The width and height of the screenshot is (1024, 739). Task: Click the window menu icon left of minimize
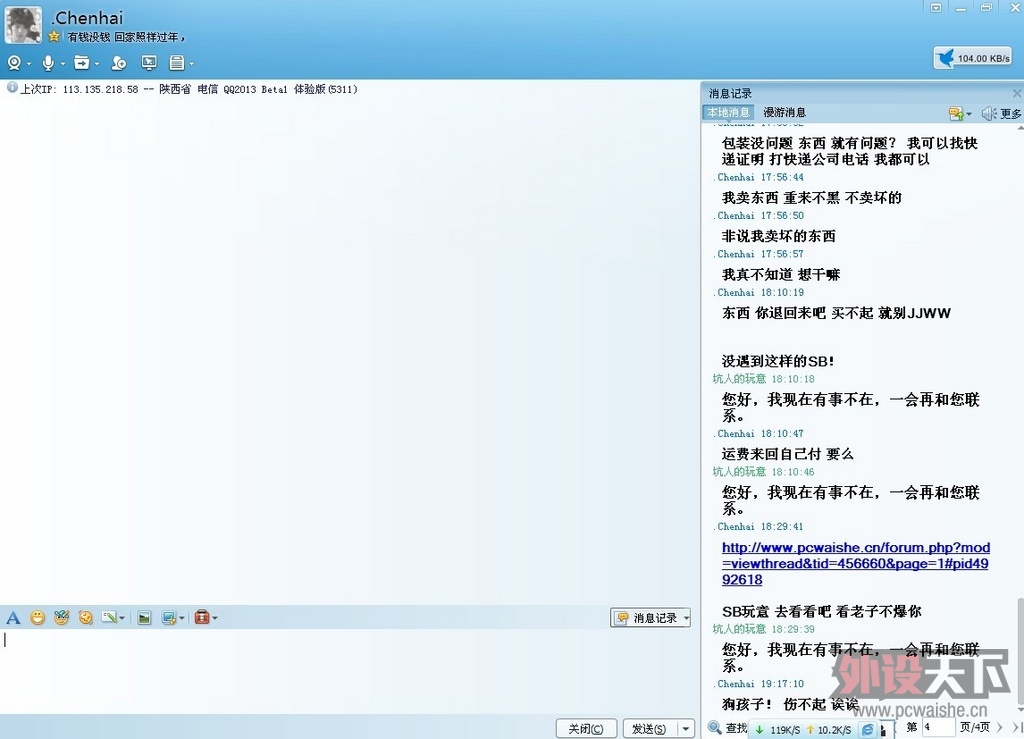[x=936, y=7]
